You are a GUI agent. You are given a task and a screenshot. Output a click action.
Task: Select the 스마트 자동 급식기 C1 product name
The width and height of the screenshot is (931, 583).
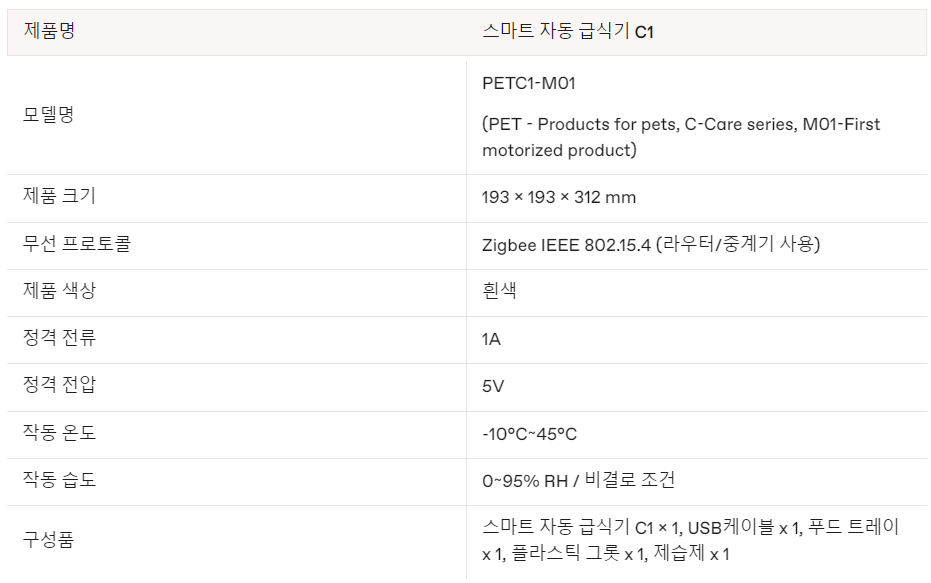click(567, 31)
